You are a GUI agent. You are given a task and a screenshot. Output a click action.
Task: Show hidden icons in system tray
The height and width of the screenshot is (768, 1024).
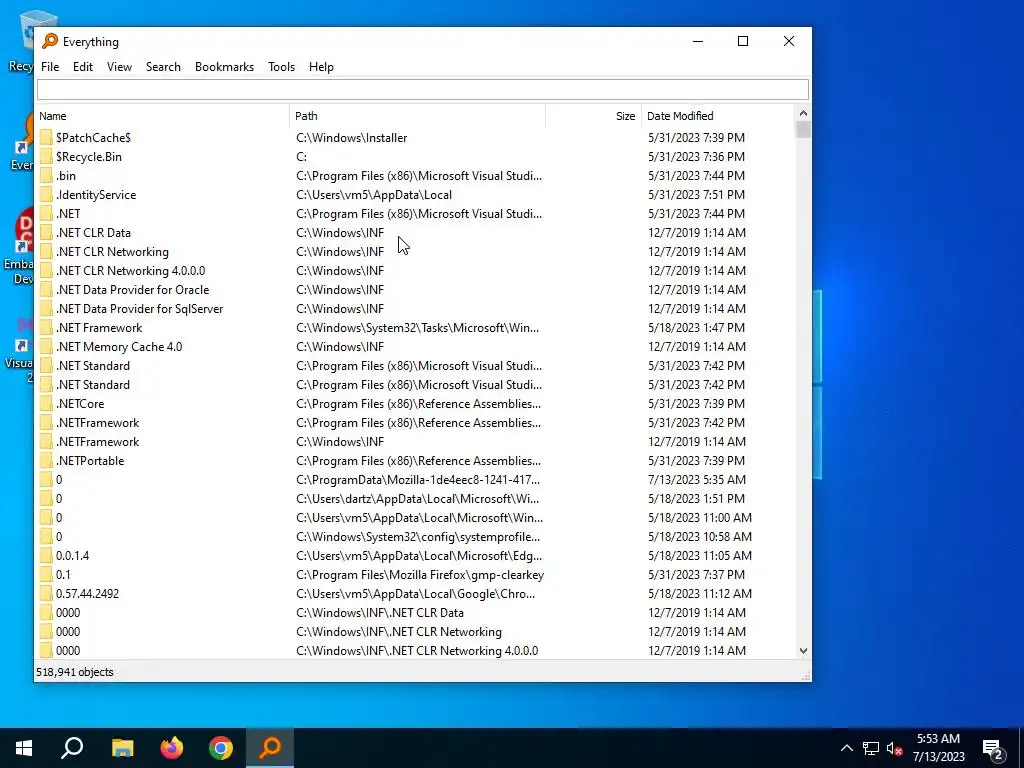[x=846, y=748]
